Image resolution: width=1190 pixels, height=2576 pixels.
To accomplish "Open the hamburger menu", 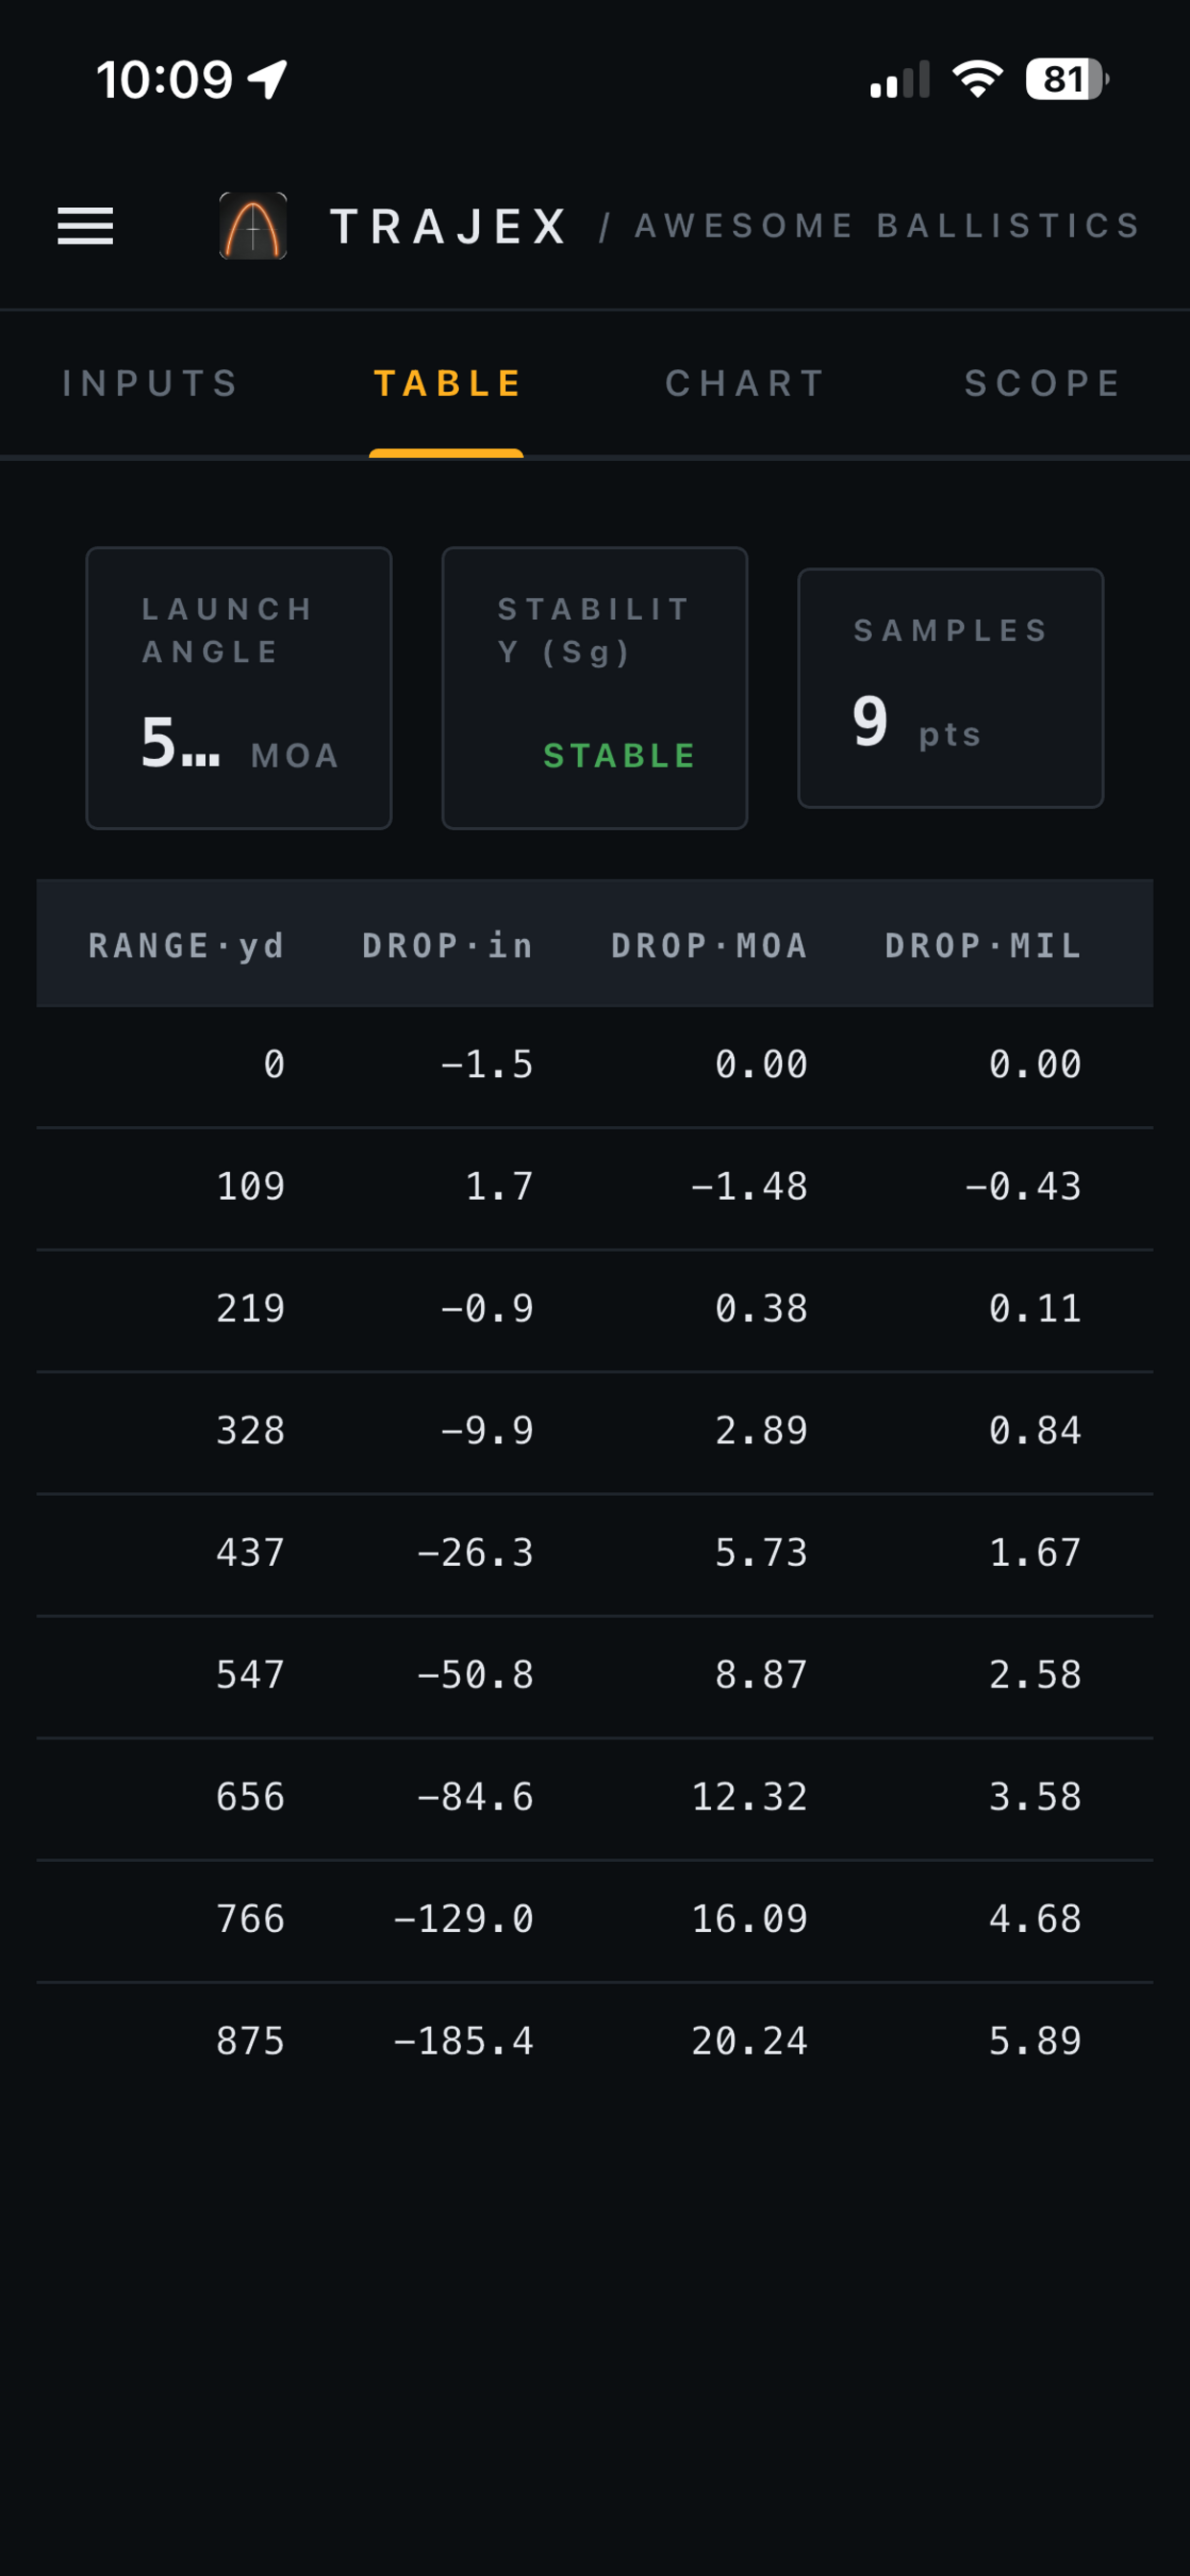I will tap(85, 226).
